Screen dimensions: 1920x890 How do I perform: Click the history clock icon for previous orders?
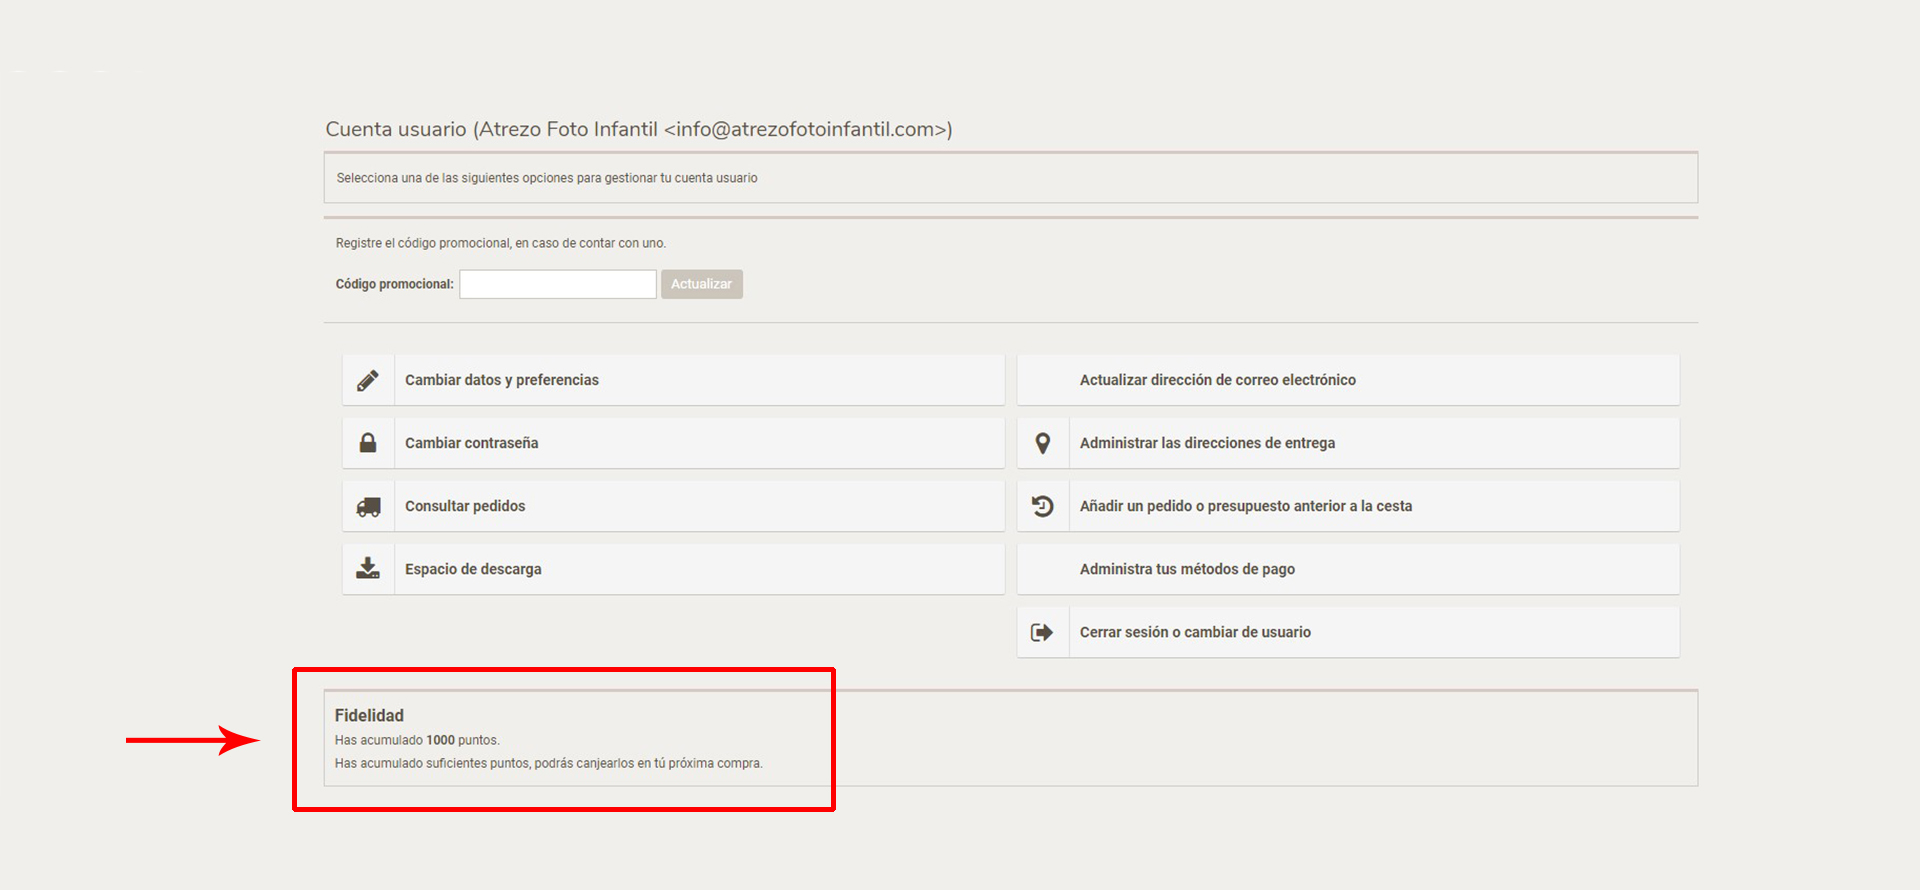[1042, 506]
